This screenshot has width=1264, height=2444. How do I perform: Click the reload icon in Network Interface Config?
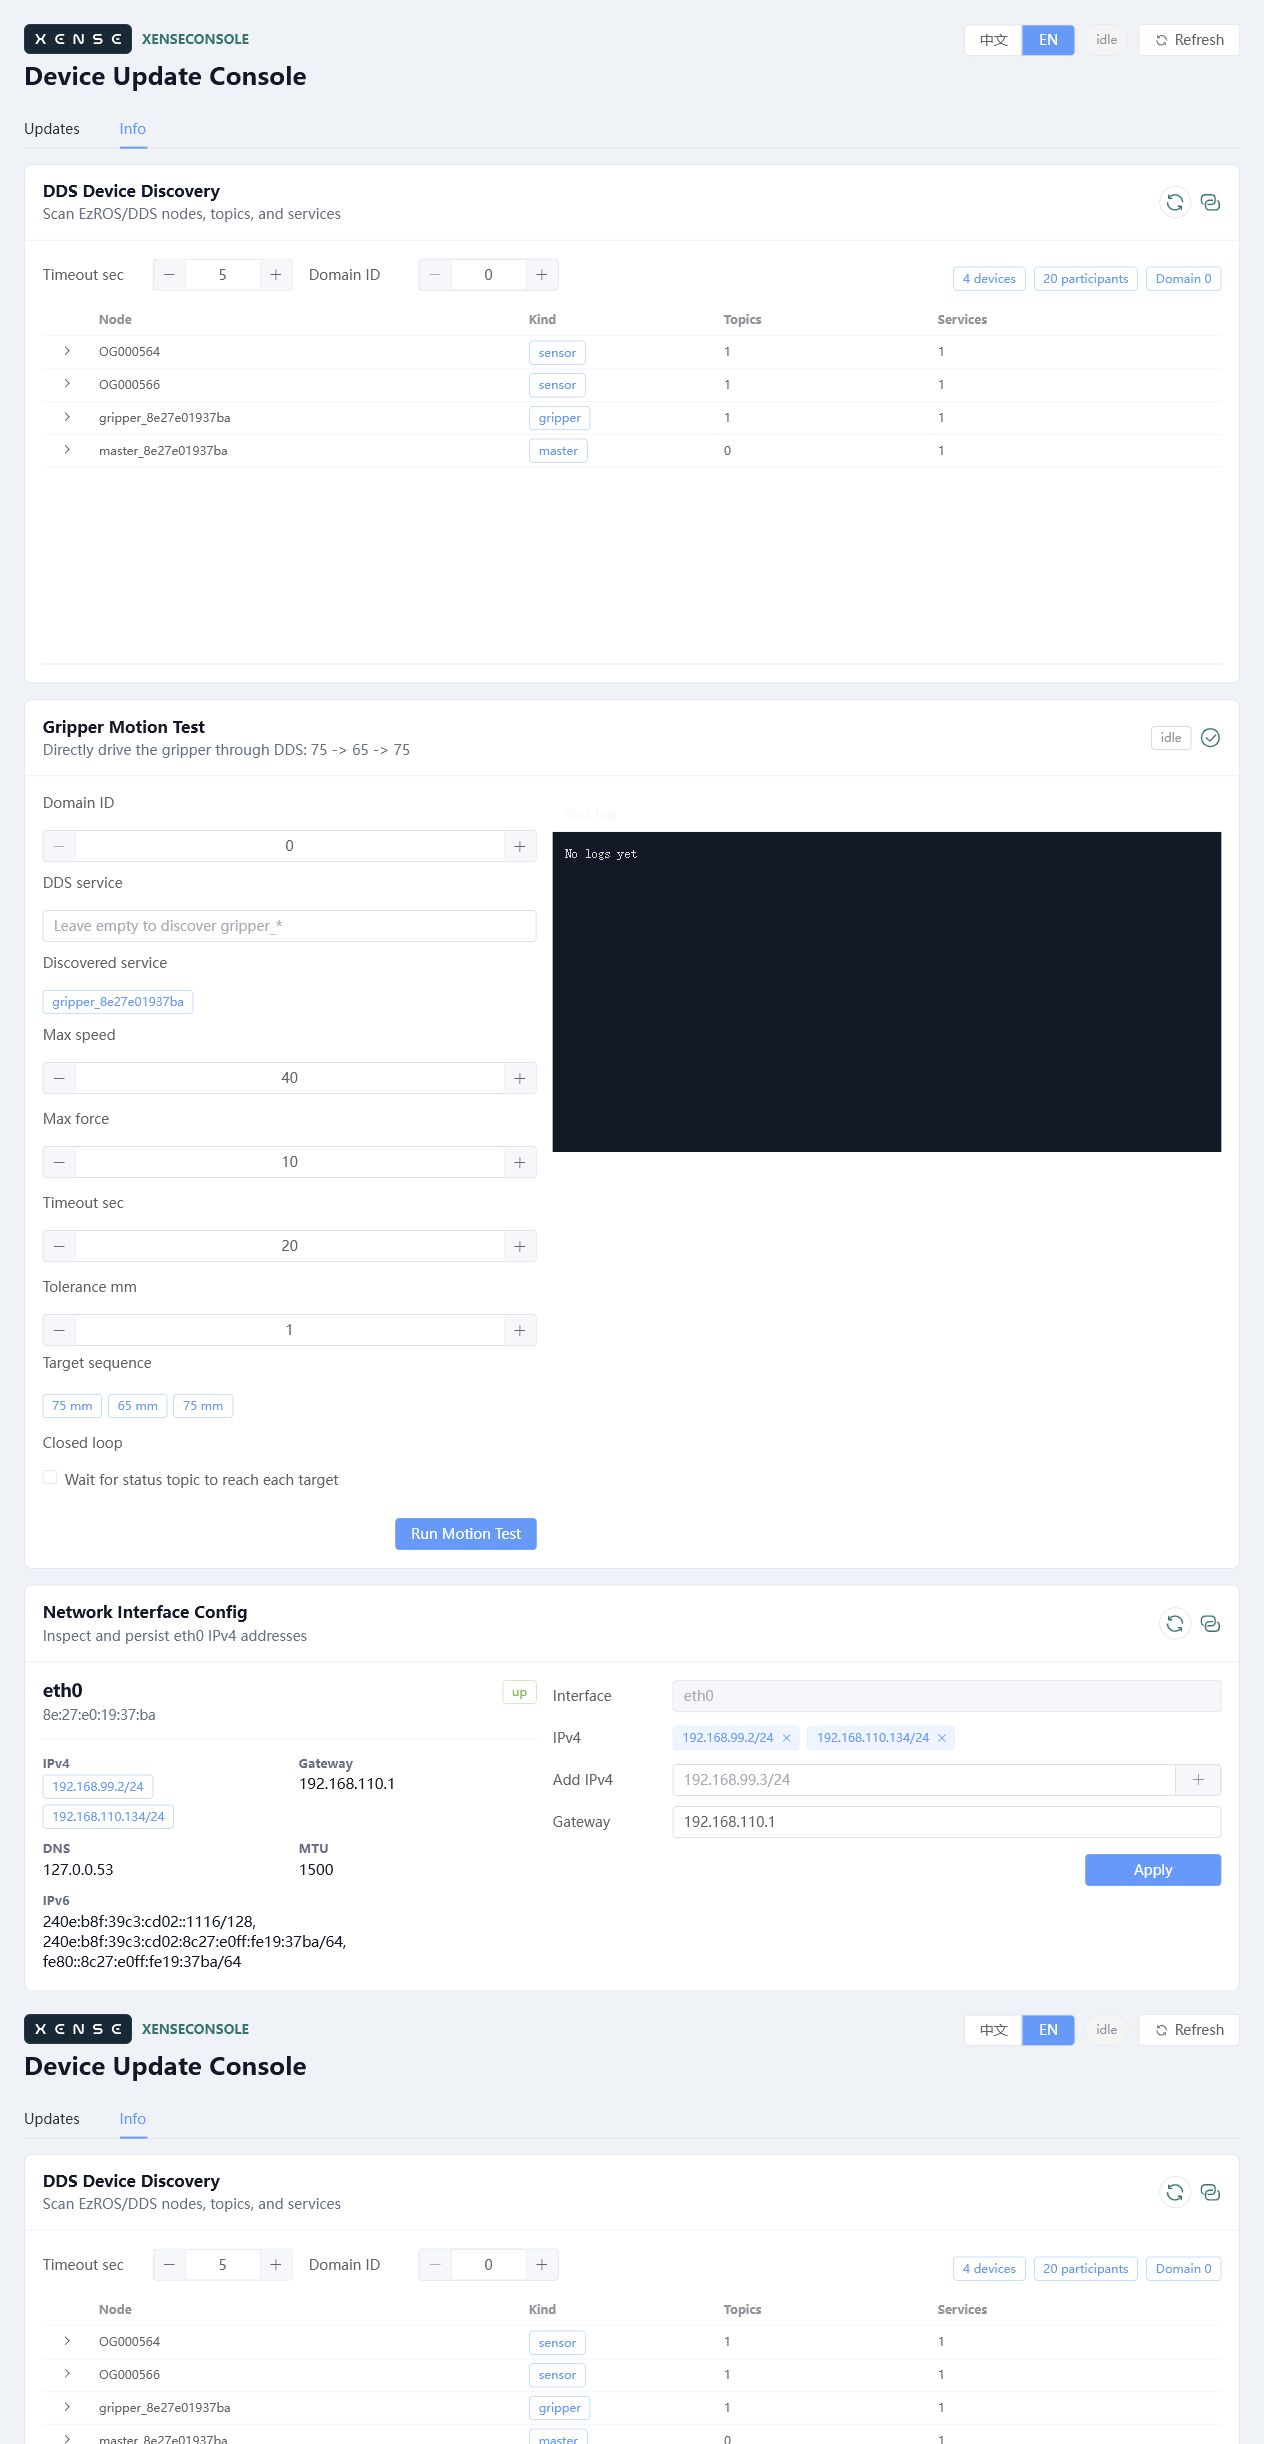point(1175,1623)
